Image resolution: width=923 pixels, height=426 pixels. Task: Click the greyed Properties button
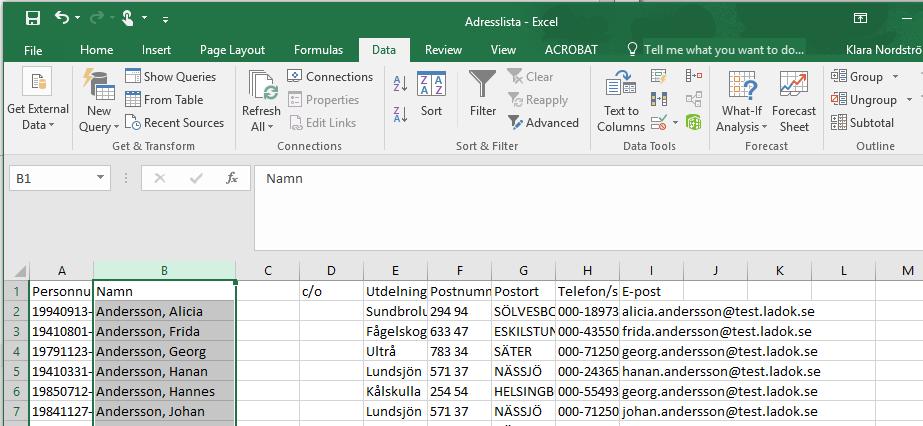pyautogui.click(x=323, y=99)
